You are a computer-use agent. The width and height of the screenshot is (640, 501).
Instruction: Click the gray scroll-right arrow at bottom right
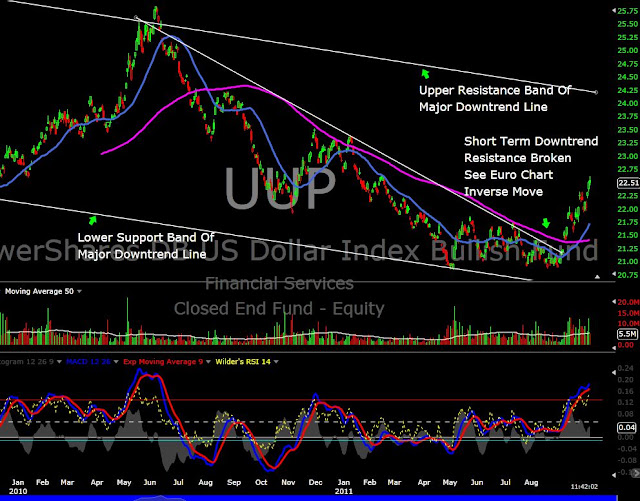click(636, 474)
